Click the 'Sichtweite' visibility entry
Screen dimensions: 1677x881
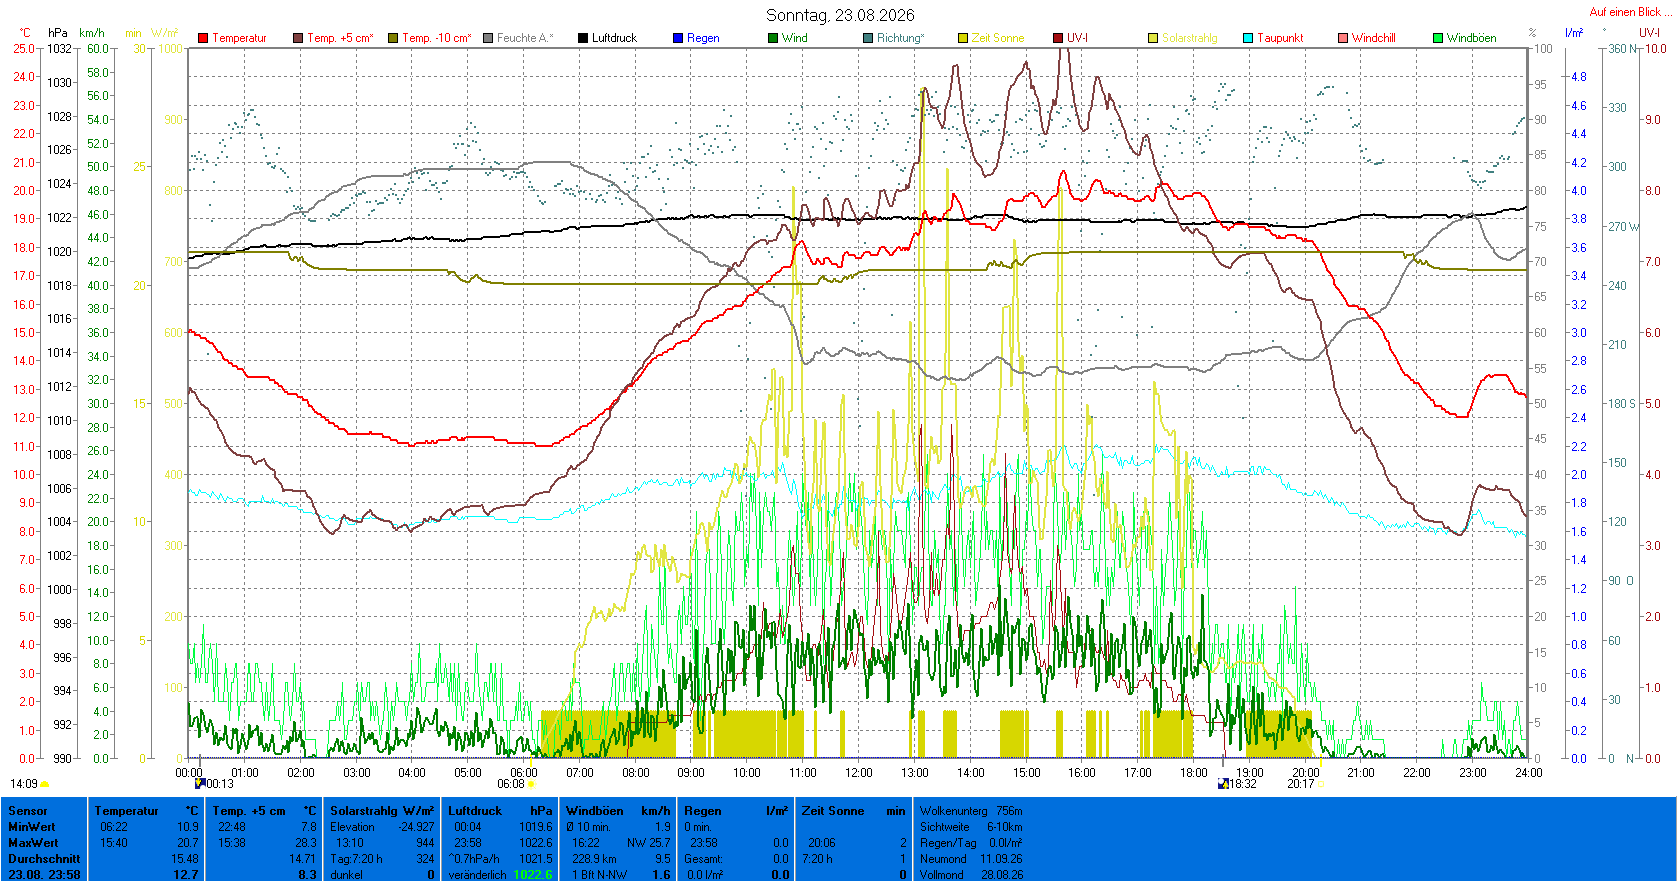pos(971,827)
